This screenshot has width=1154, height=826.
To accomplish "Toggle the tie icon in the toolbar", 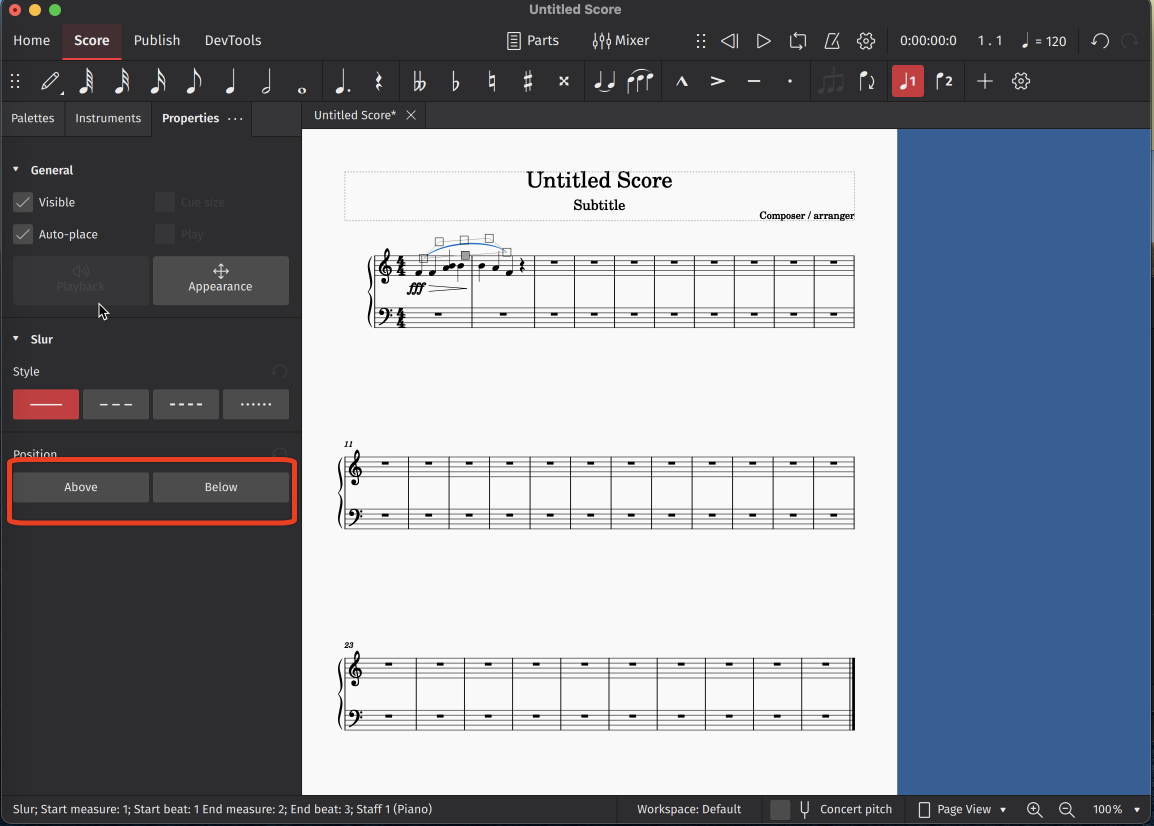I will click(x=604, y=81).
